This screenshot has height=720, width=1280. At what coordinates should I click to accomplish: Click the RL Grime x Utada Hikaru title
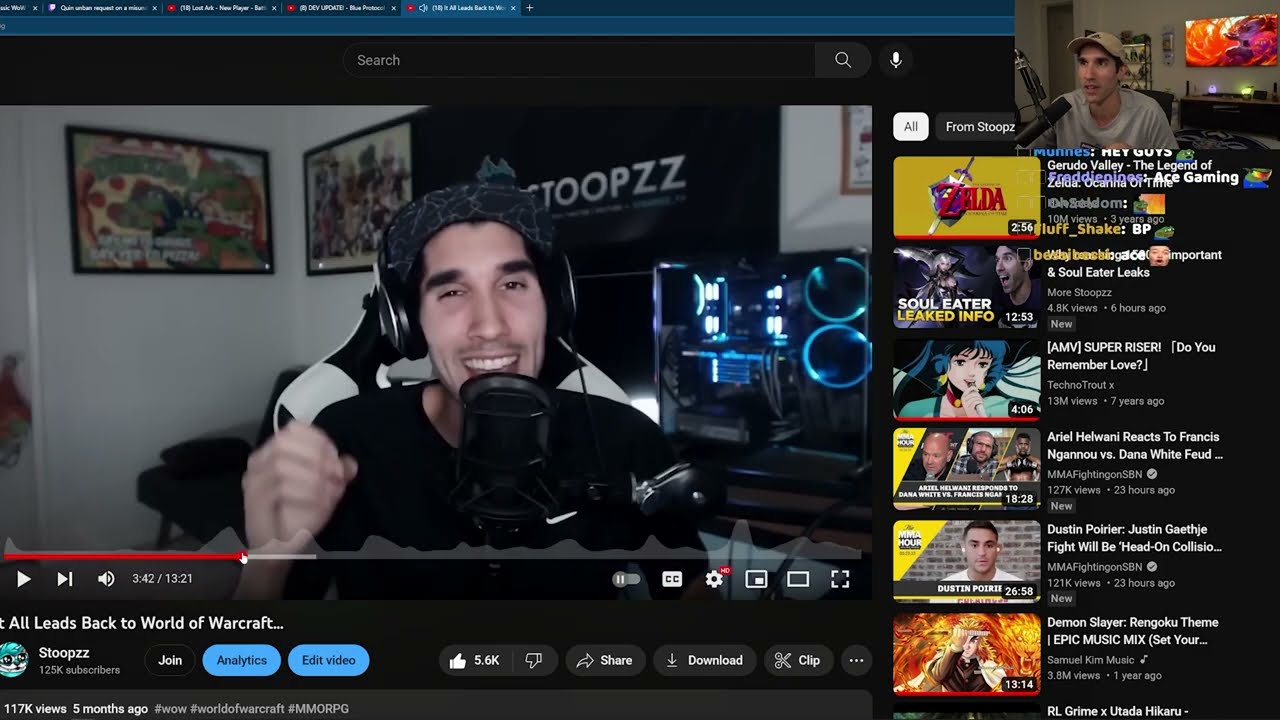click(x=1117, y=712)
